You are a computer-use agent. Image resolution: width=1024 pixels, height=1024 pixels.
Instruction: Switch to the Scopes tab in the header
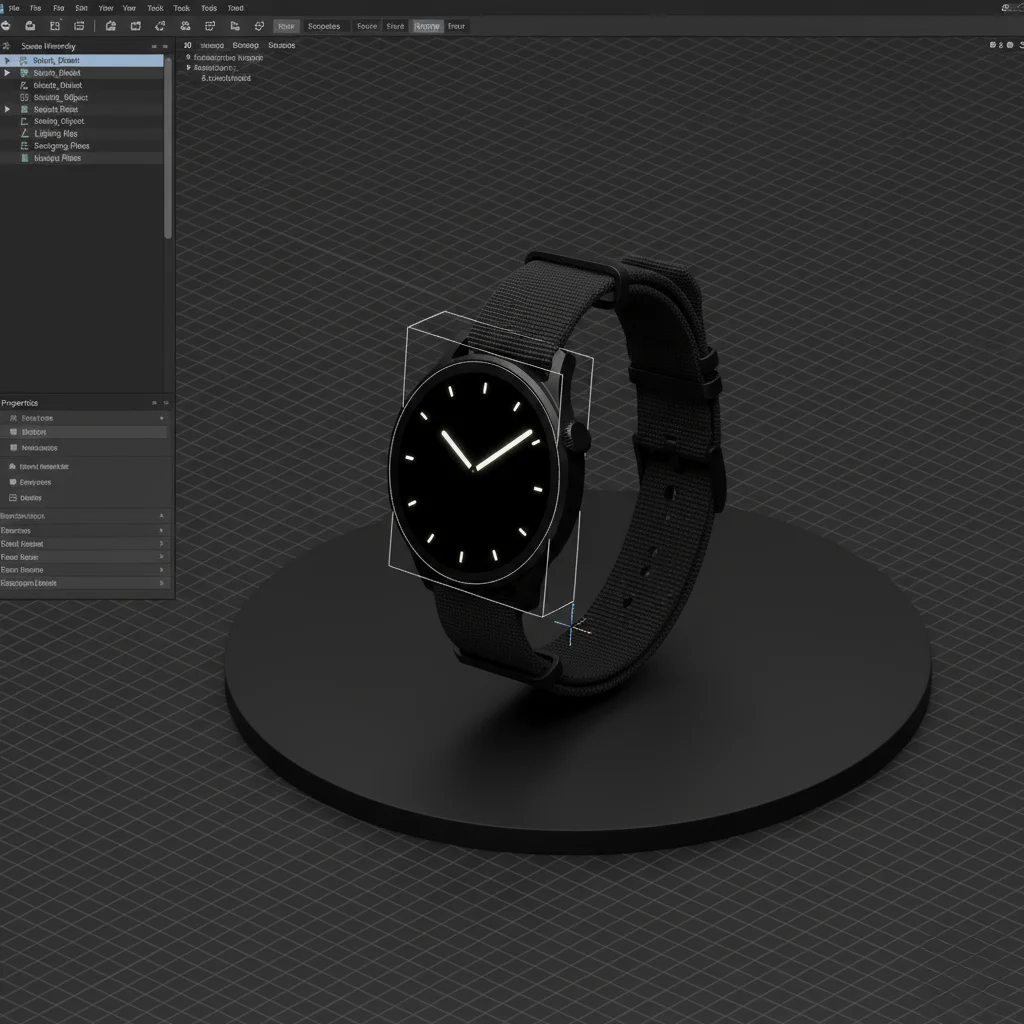pos(325,25)
